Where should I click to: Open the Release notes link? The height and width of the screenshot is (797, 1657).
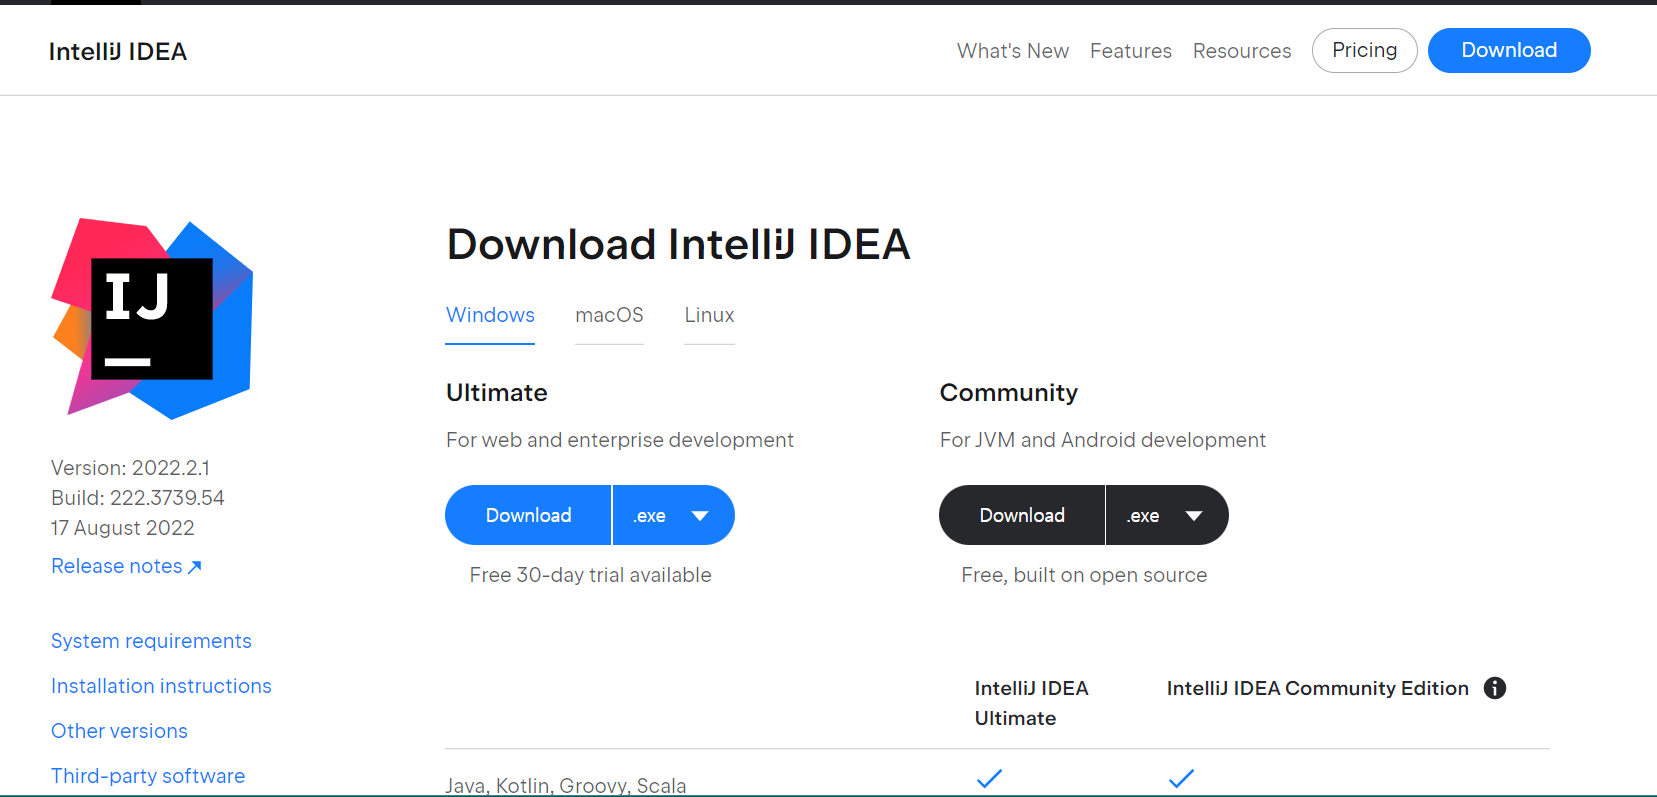126,566
